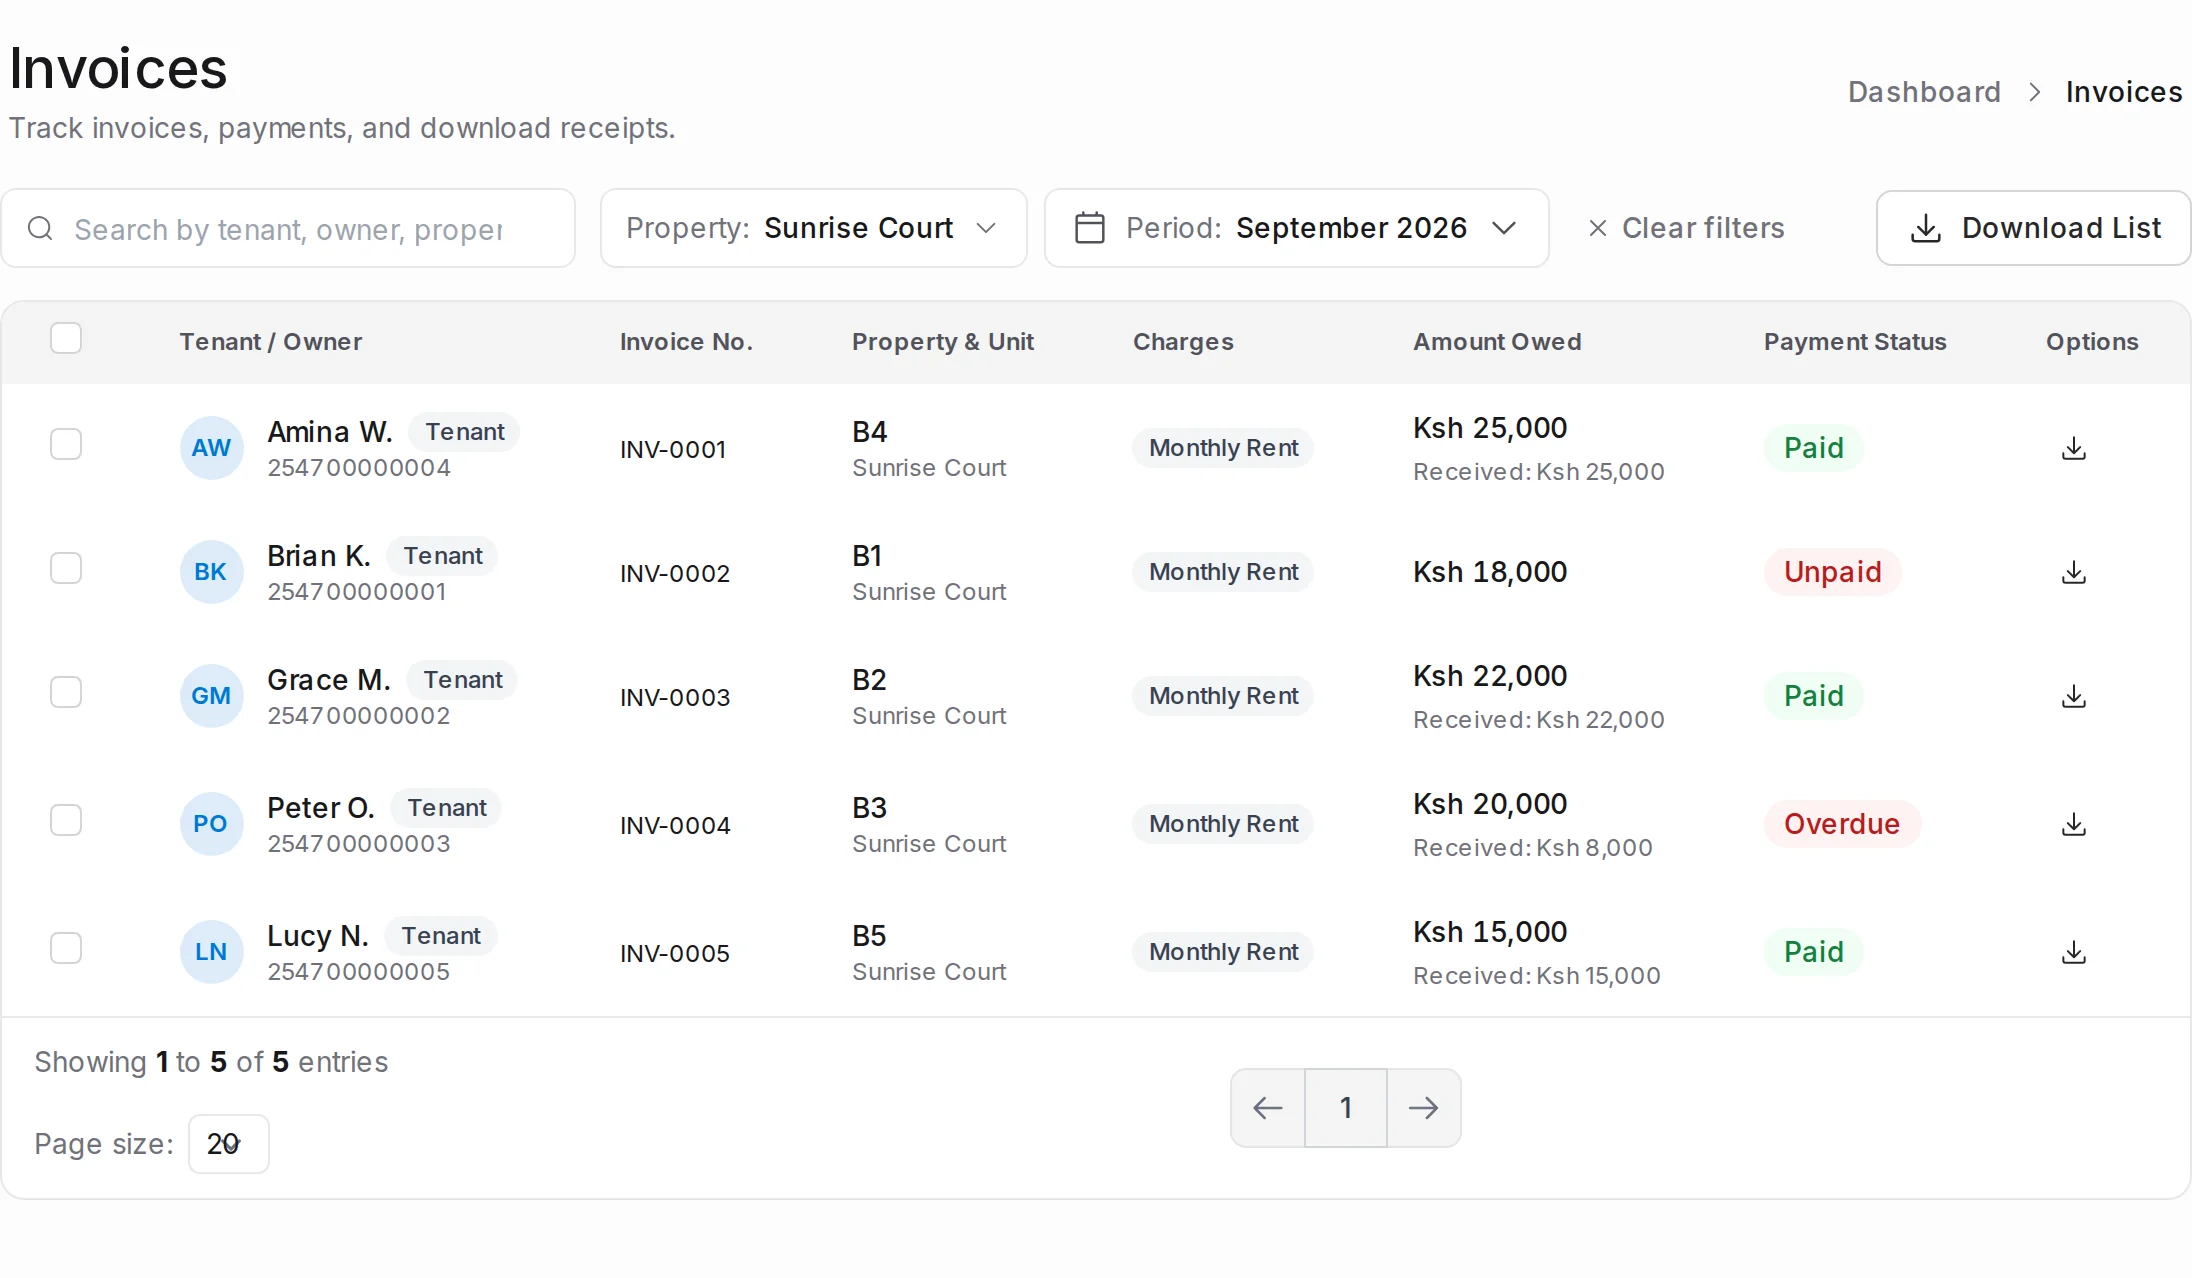Click the breadcrumb chevron separator
2192x1278 pixels.
coord(2034,92)
